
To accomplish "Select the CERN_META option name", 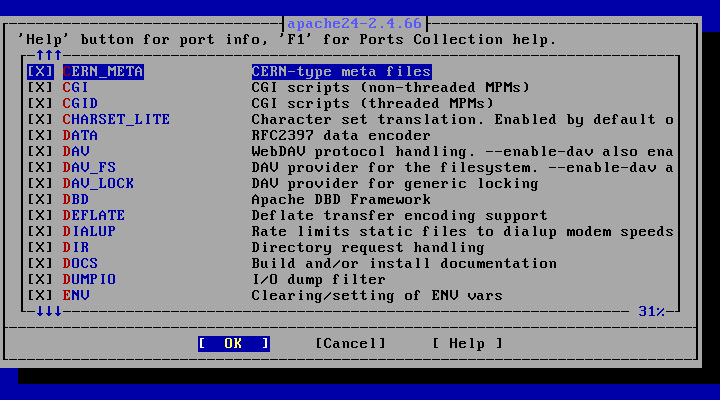I will coord(103,72).
